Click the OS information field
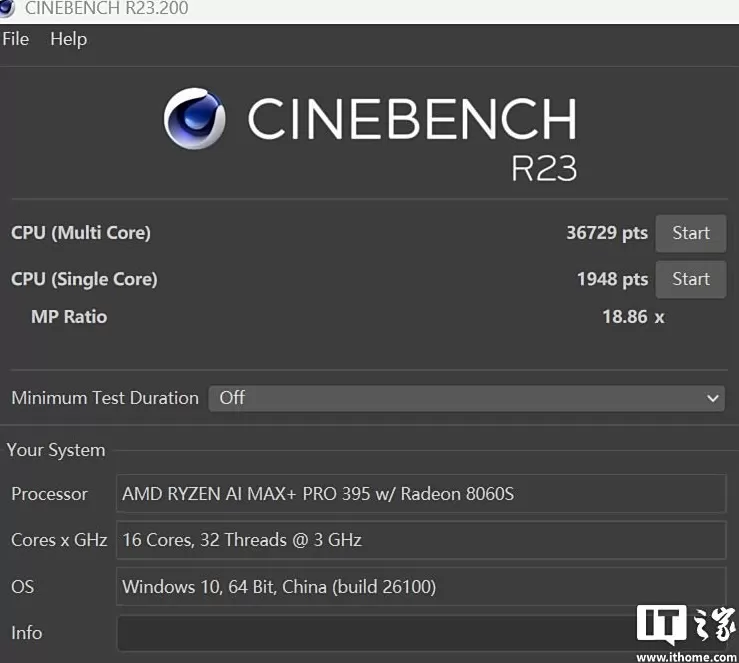This screenshot has height=663, width=739. [420, 586]
